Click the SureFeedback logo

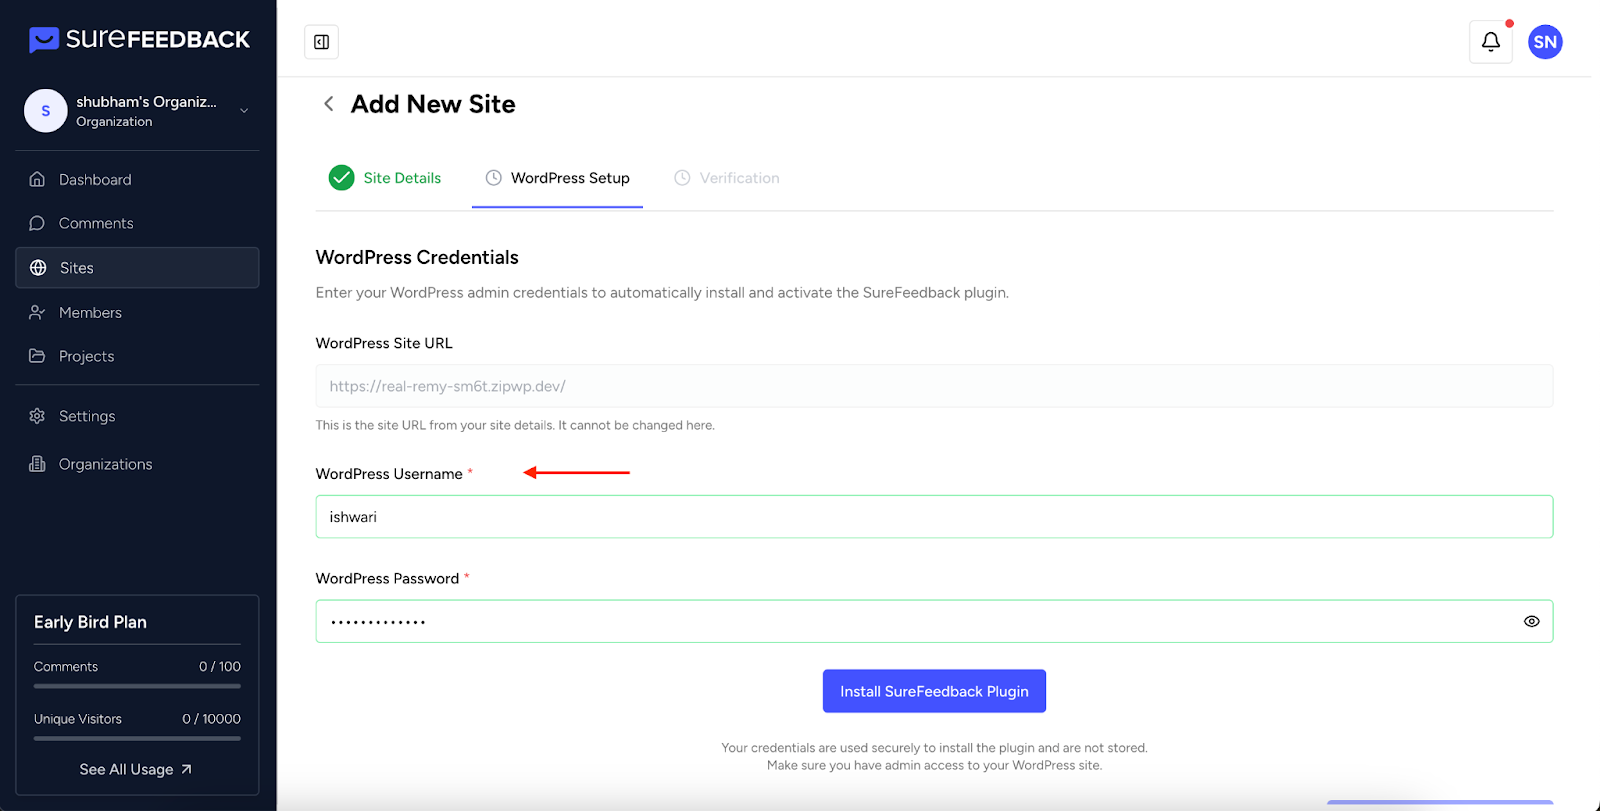139,40
